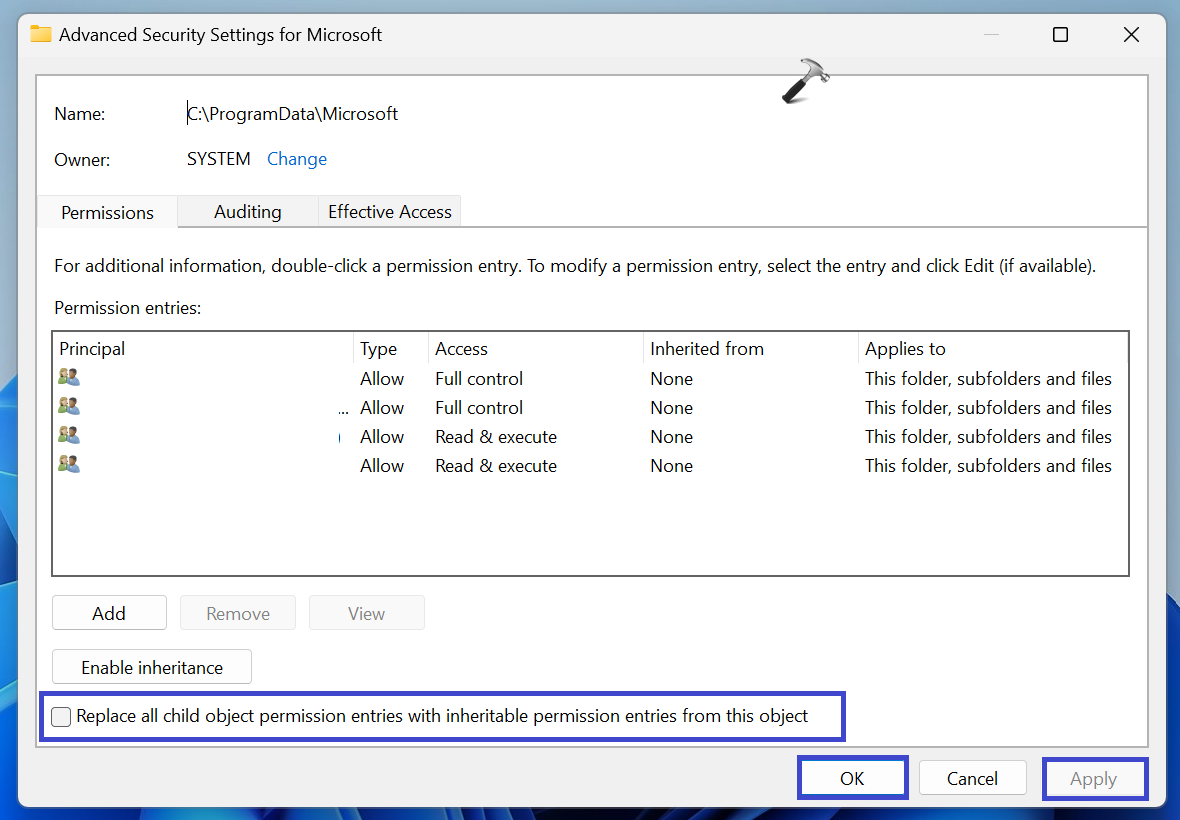Screen dimensions: 1180x820
Task: Click the last permission entry's principal icon
Action: click(69, 465)
